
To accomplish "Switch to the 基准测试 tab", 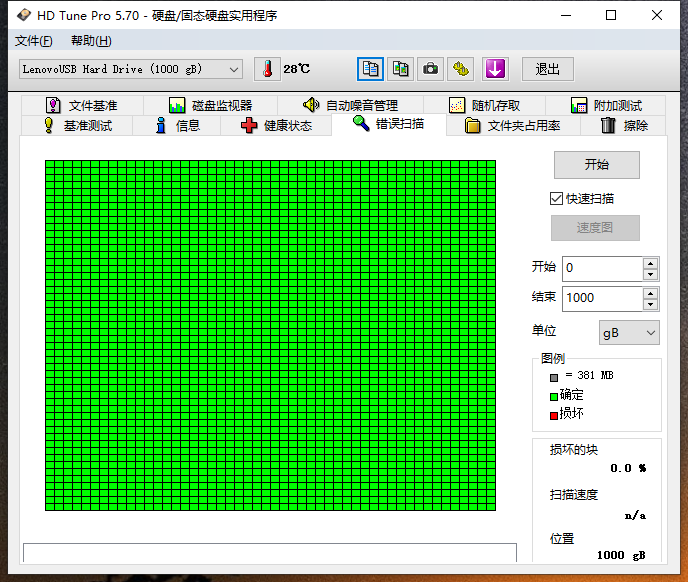I will tap(78, 126).
